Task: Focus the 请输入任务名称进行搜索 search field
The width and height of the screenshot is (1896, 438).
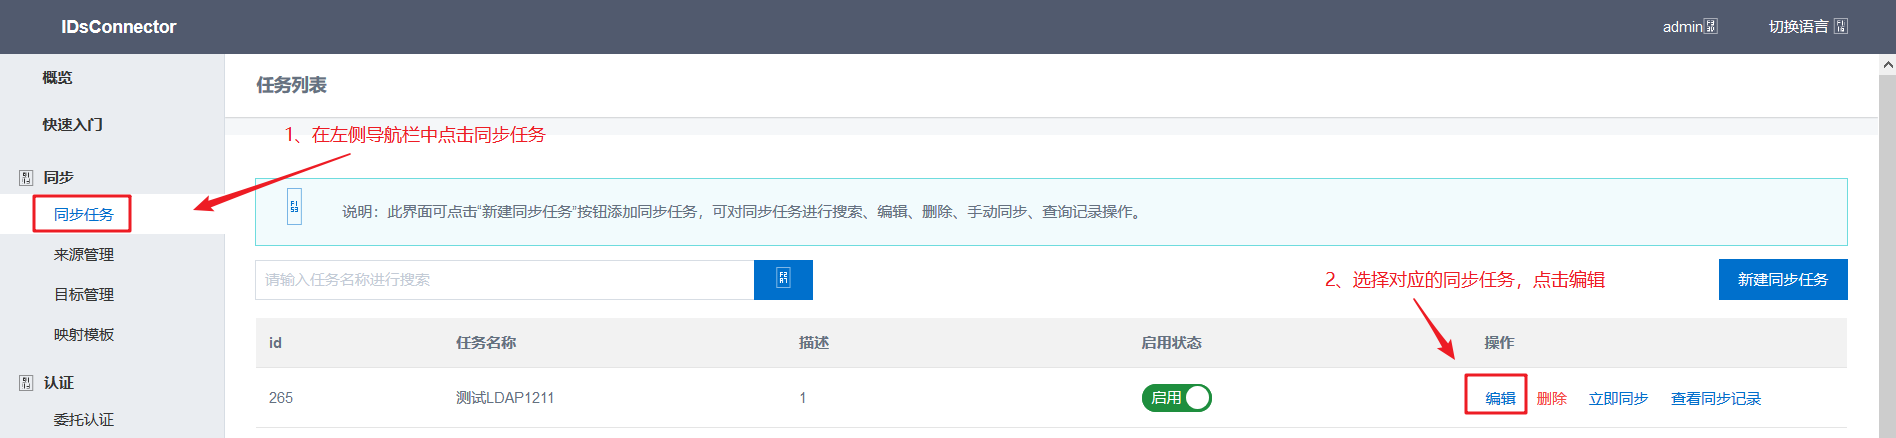Action: tap(504, 280)
